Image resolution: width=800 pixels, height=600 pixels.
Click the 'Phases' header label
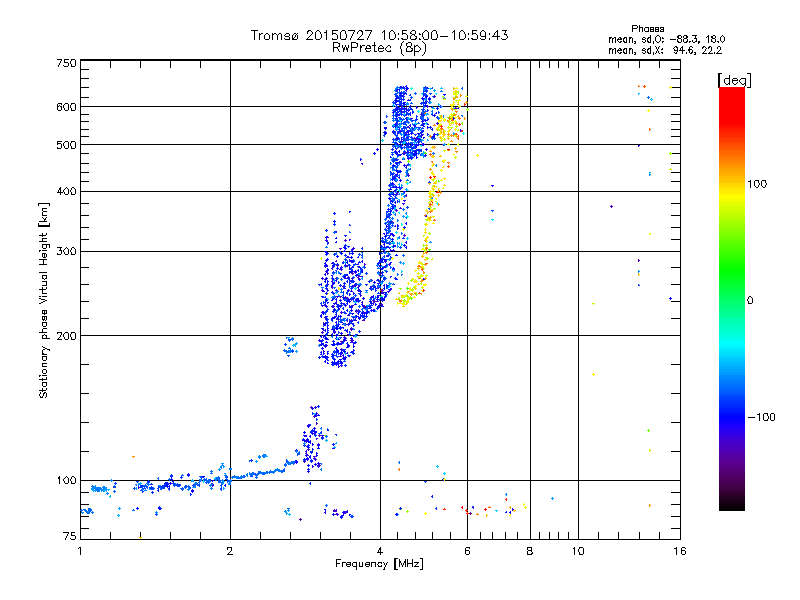647,29
